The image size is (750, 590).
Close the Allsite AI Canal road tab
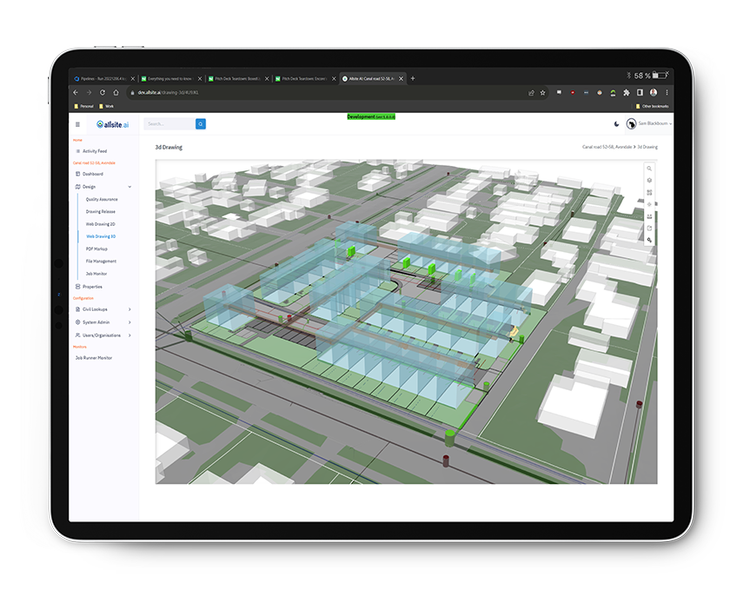pyautogui.click(x=401, y=78)
